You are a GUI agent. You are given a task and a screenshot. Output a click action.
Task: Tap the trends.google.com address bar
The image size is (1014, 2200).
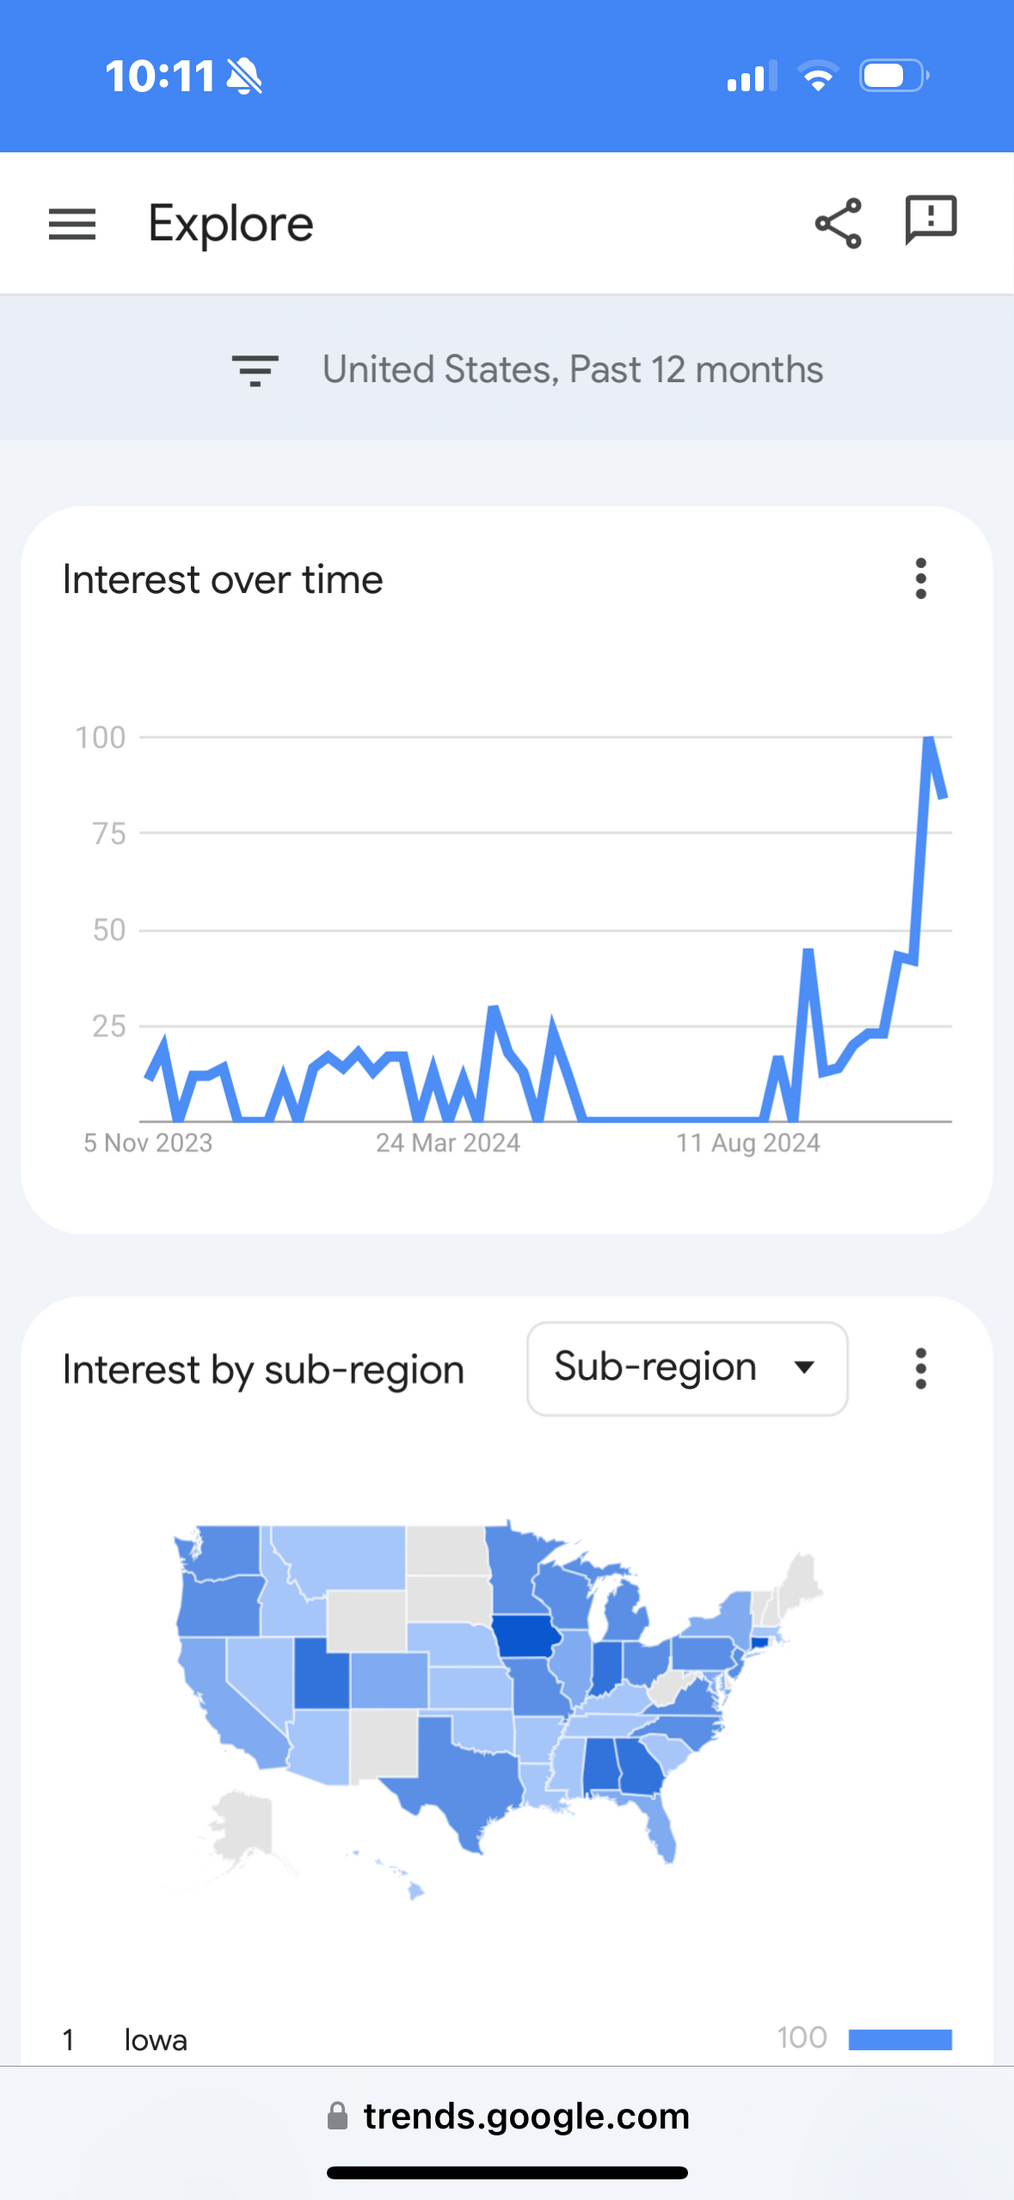[x=507, y=2116]
